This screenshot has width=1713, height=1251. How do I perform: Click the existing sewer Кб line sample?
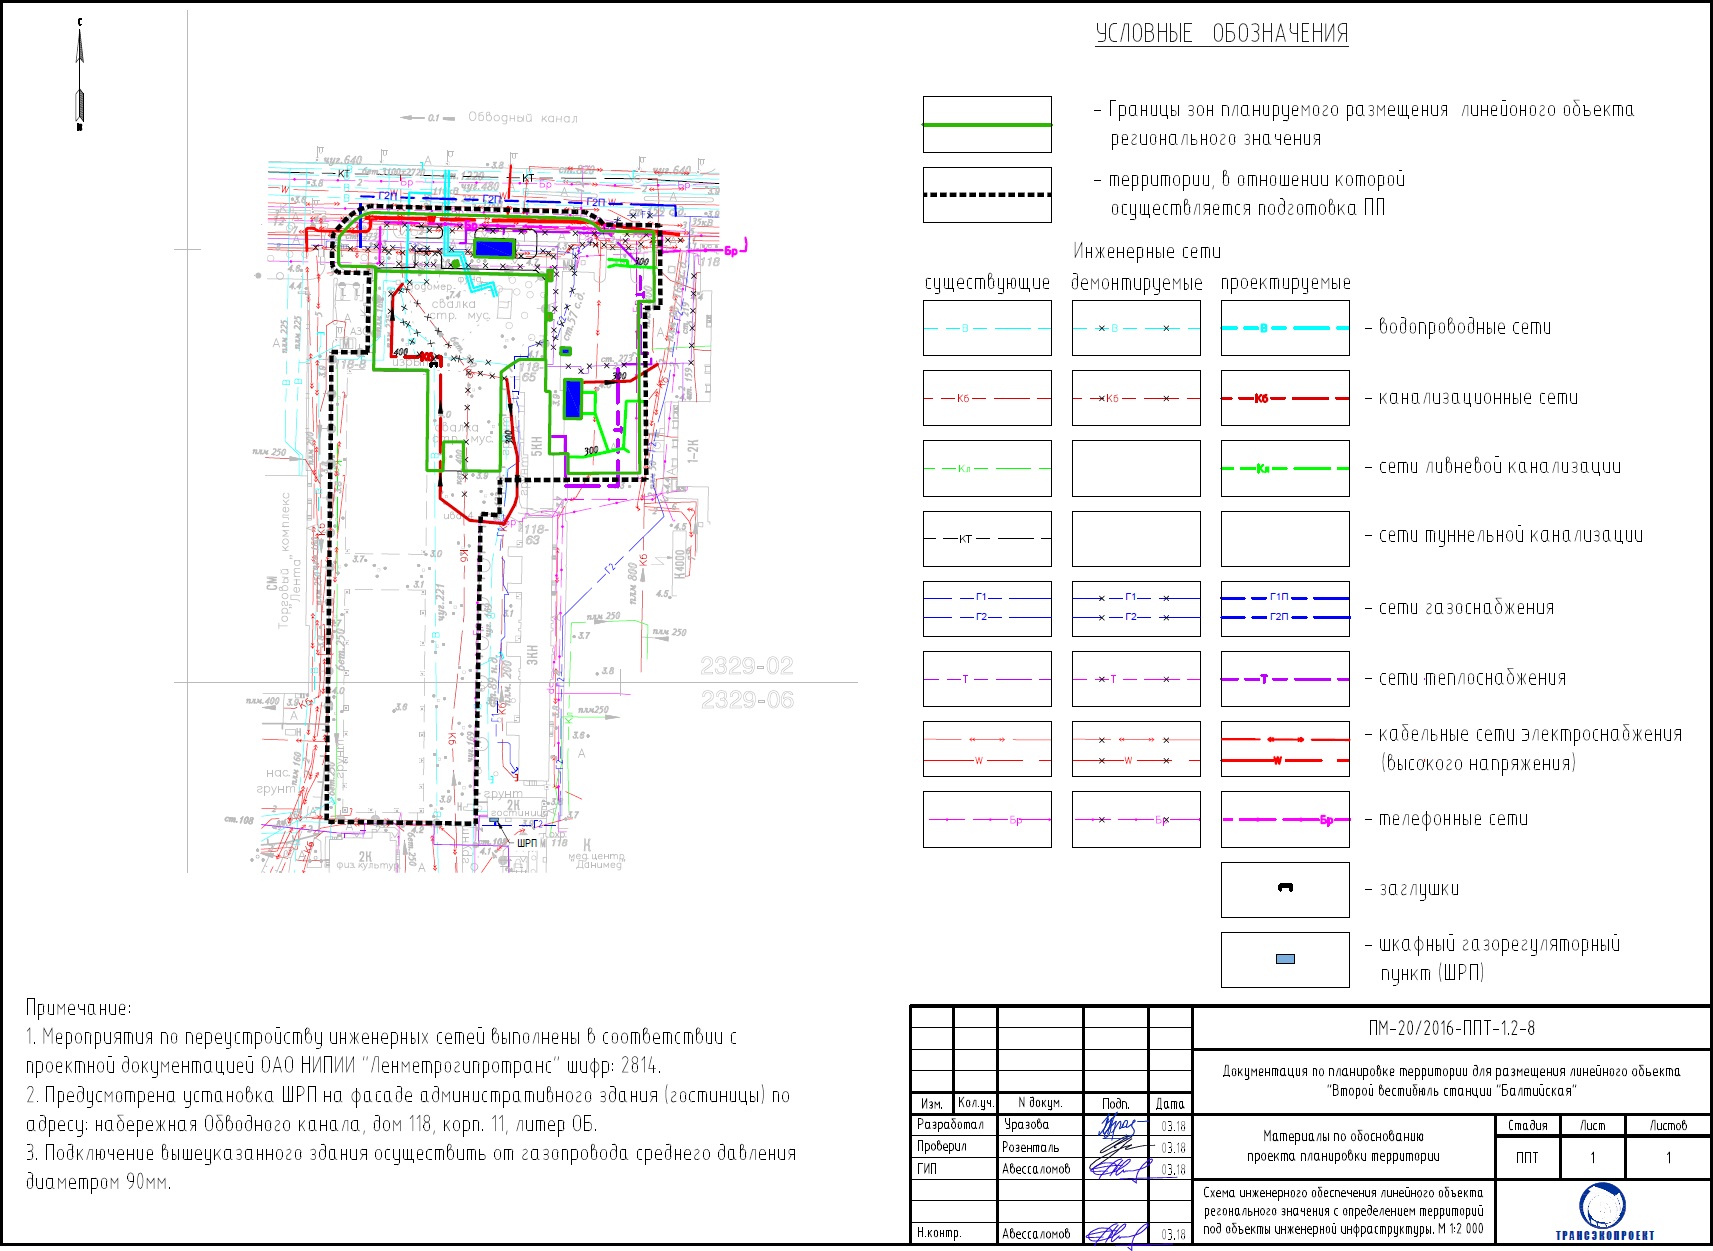987,398
